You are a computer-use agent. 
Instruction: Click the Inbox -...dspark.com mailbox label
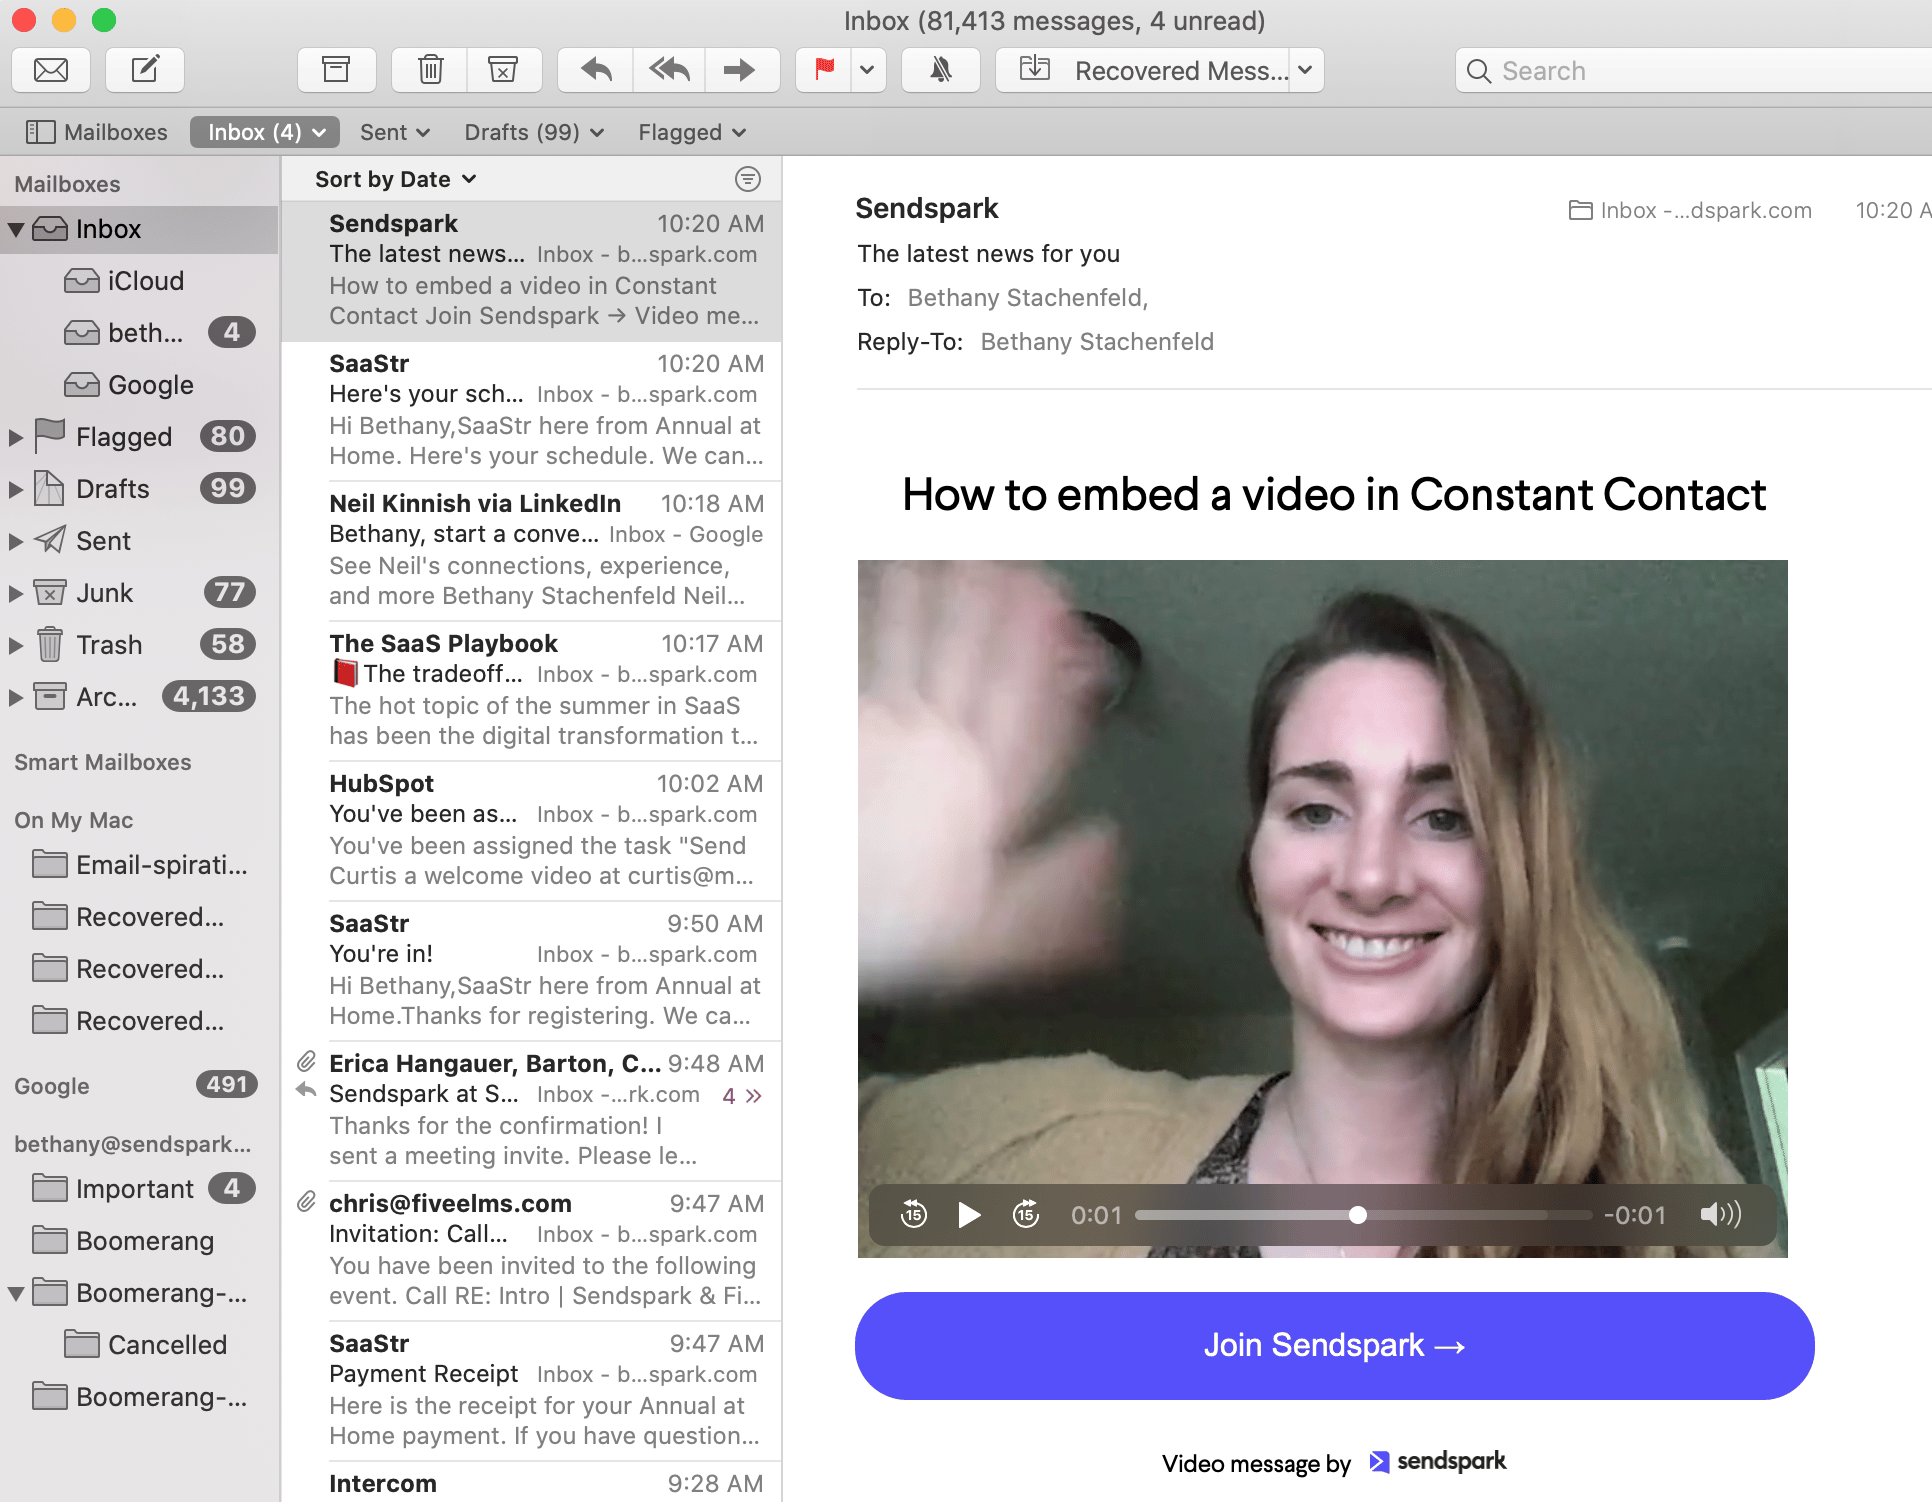pos(1690,210)
